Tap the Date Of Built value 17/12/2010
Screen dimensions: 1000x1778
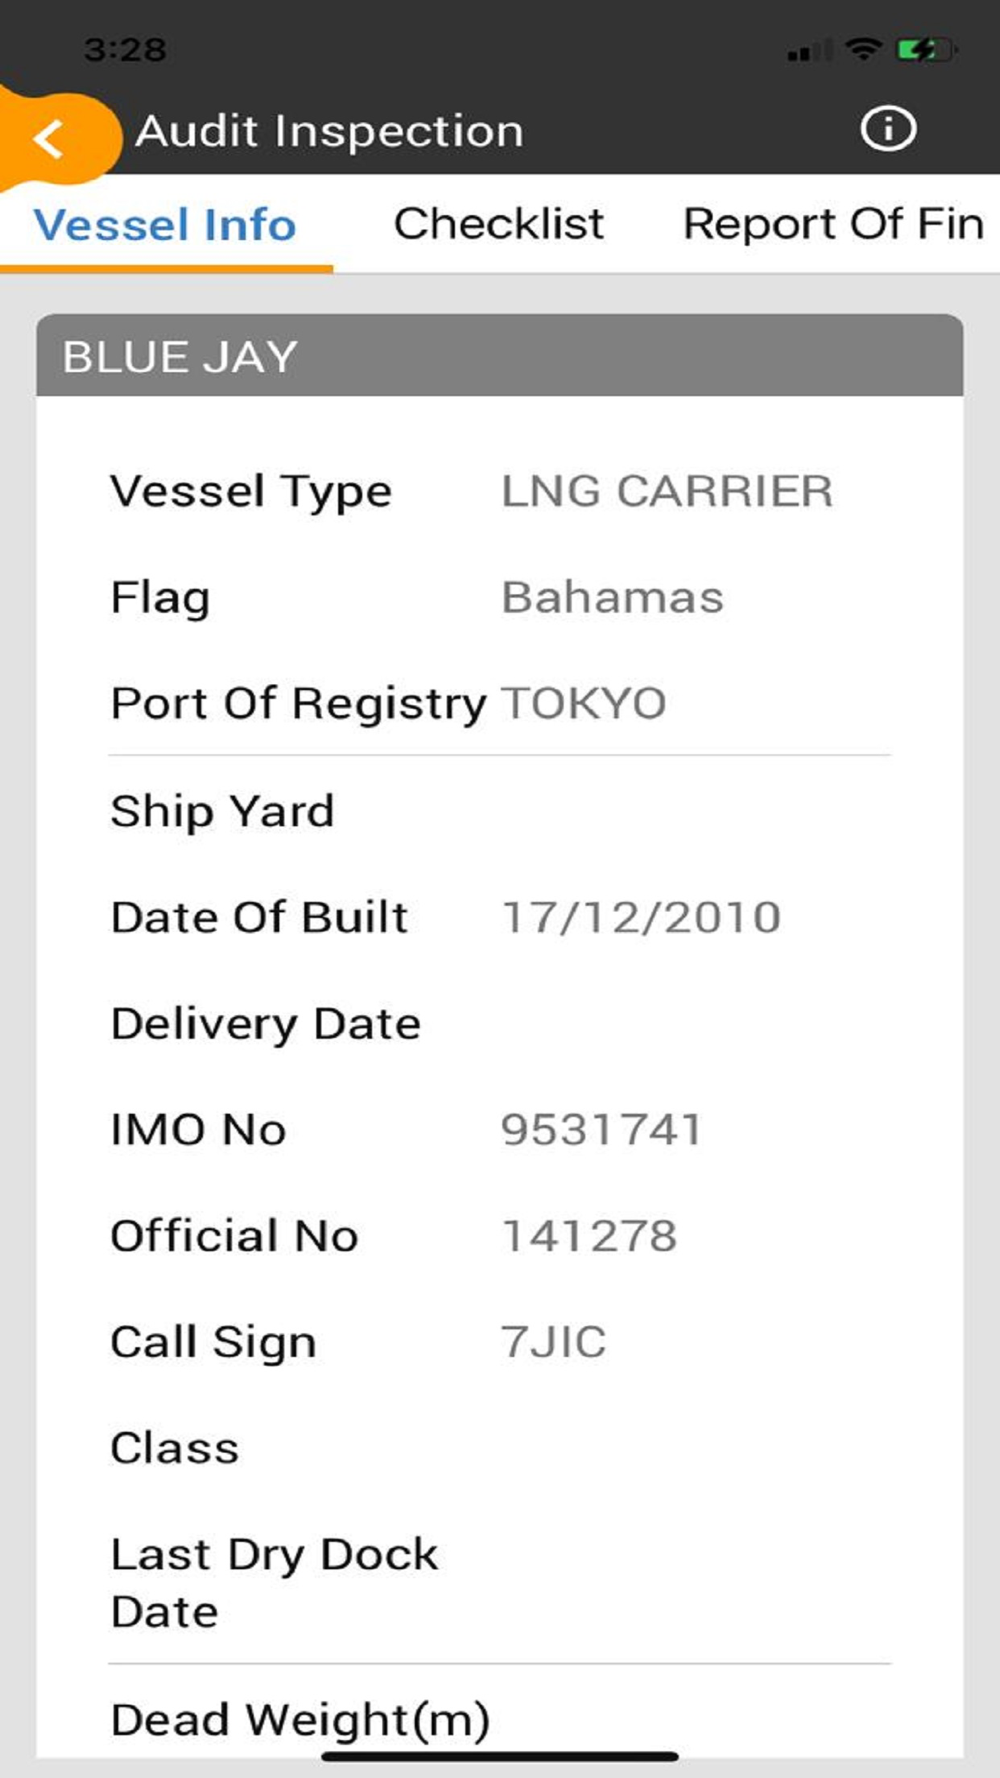coord(640,917)
